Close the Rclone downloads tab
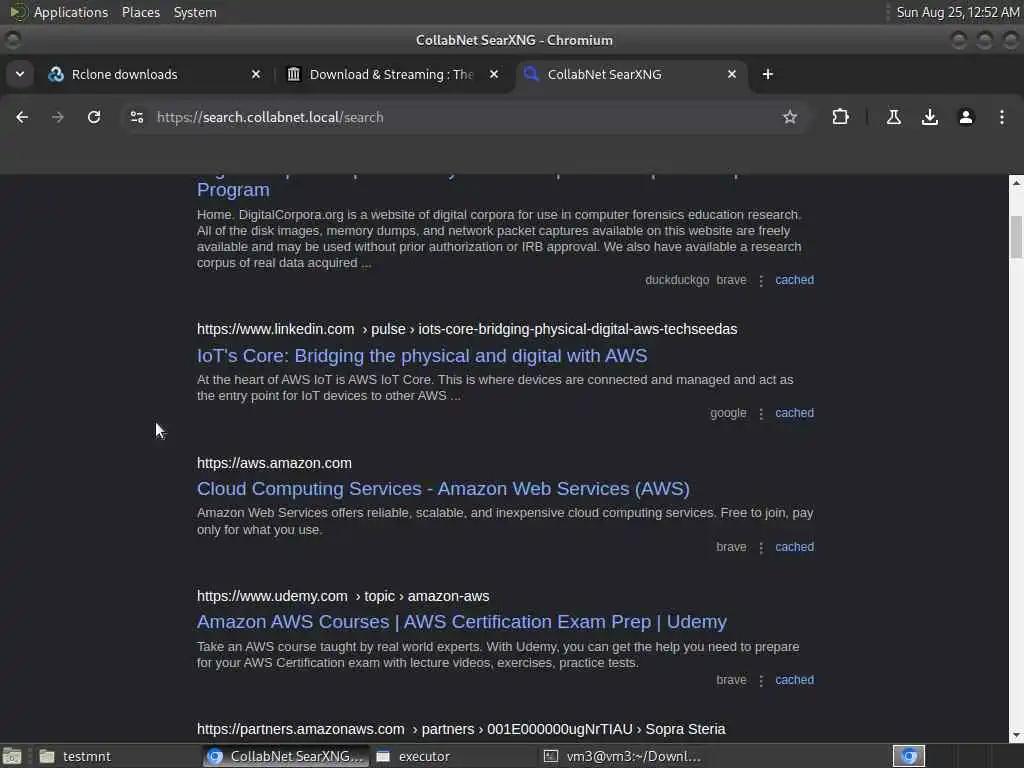Image resolution: width=1024 pixels, height=768 pixels. click(x=256, y=74)
